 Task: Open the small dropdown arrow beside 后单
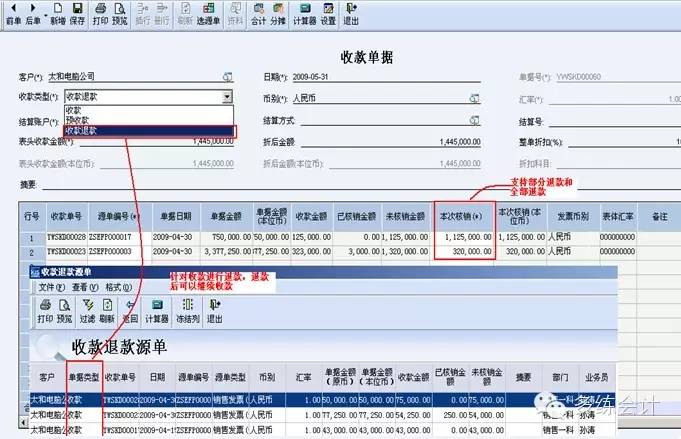tap(45, 17)
